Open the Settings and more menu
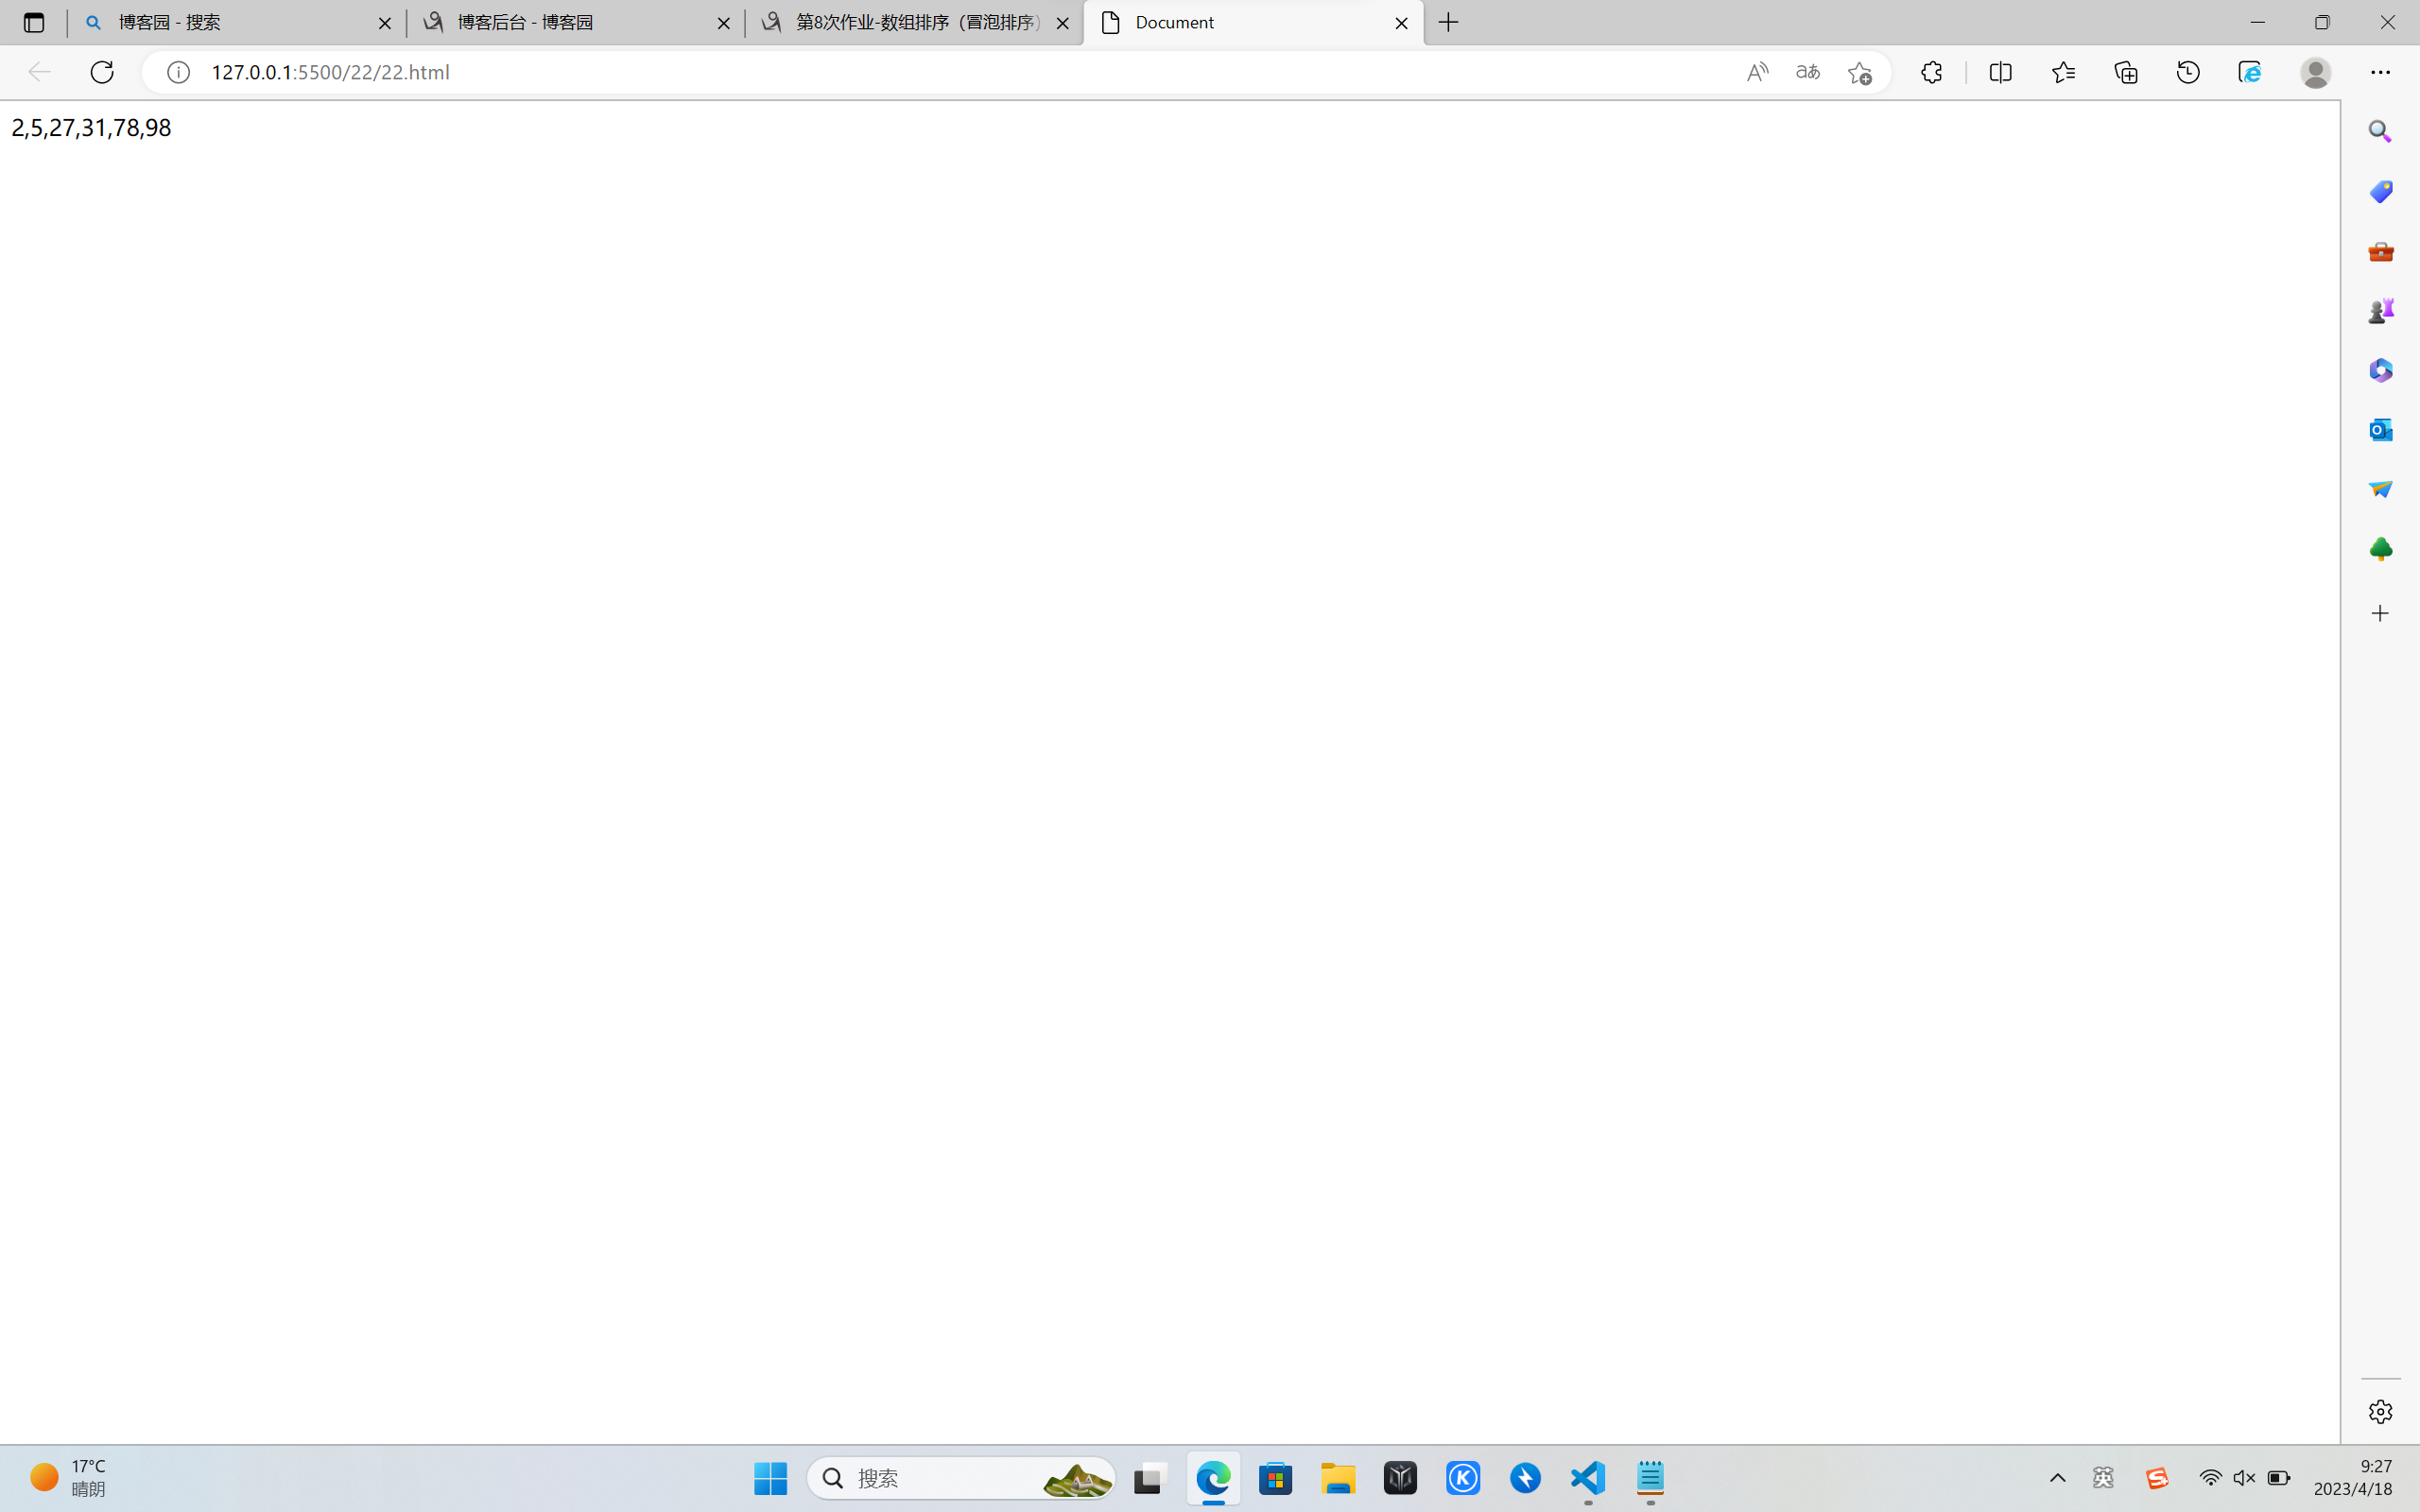Viewport: 2420px width, 1512px height. coord(2380,72)
